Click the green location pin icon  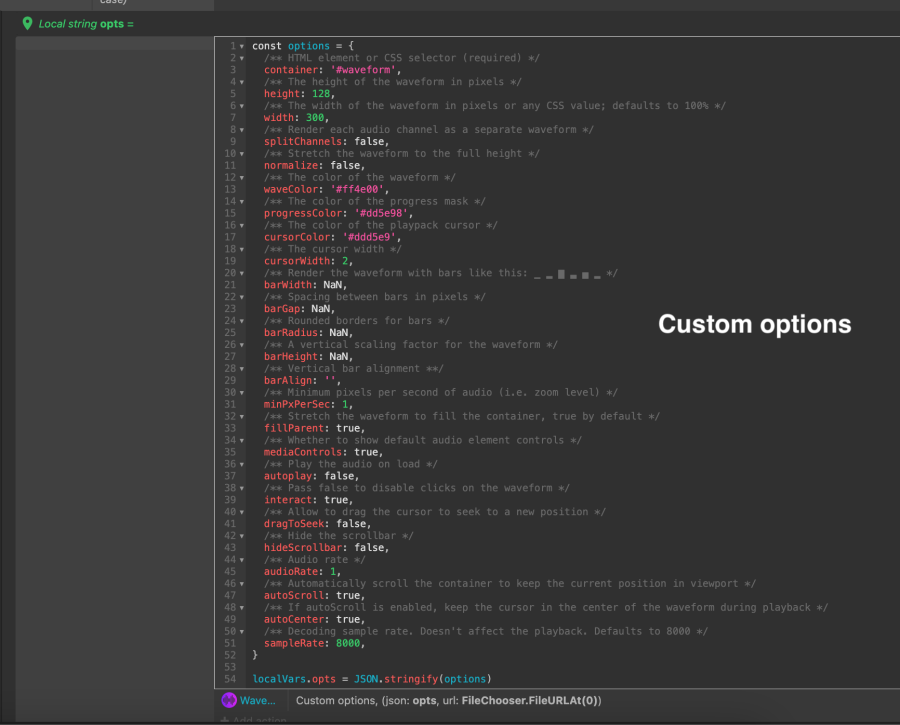pyautogui.click(x=27, y=24)
